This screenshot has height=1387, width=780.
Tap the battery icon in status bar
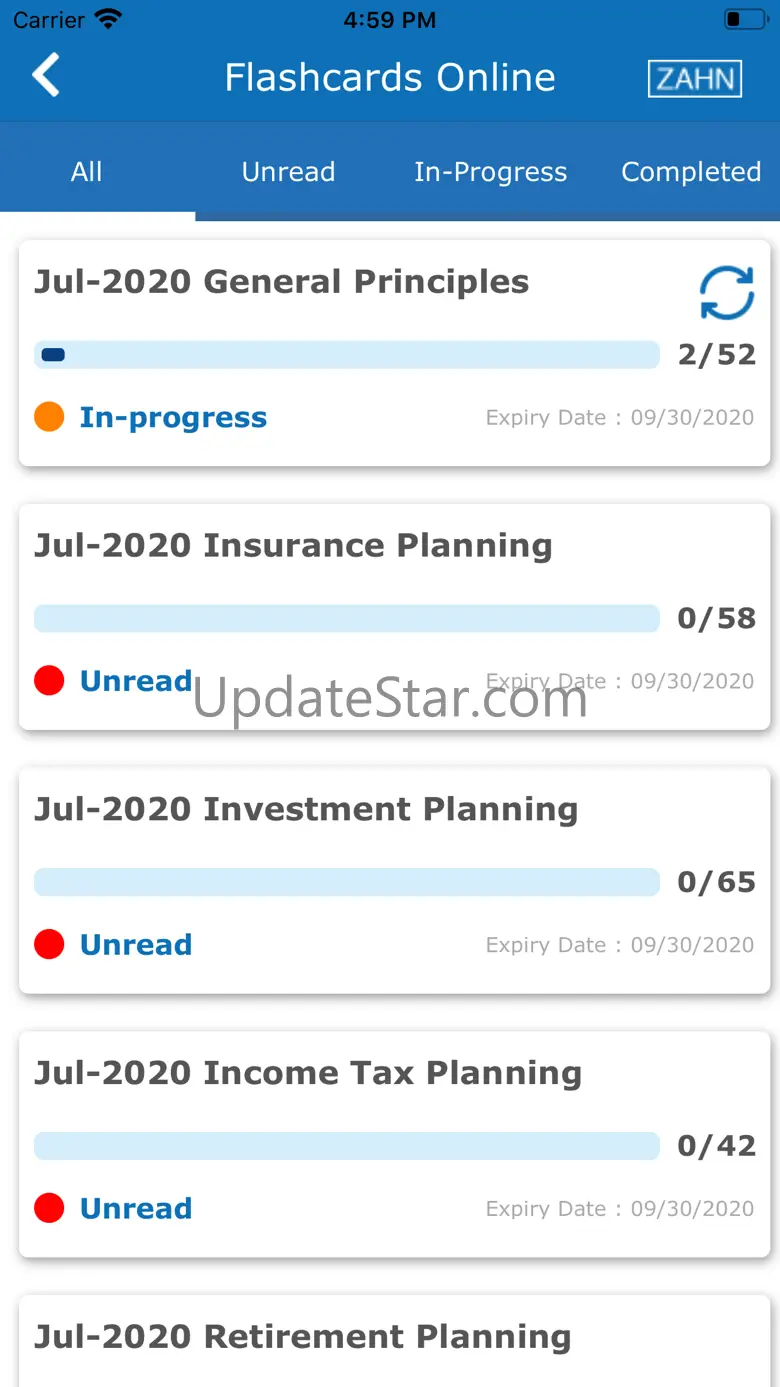[745, 19]
